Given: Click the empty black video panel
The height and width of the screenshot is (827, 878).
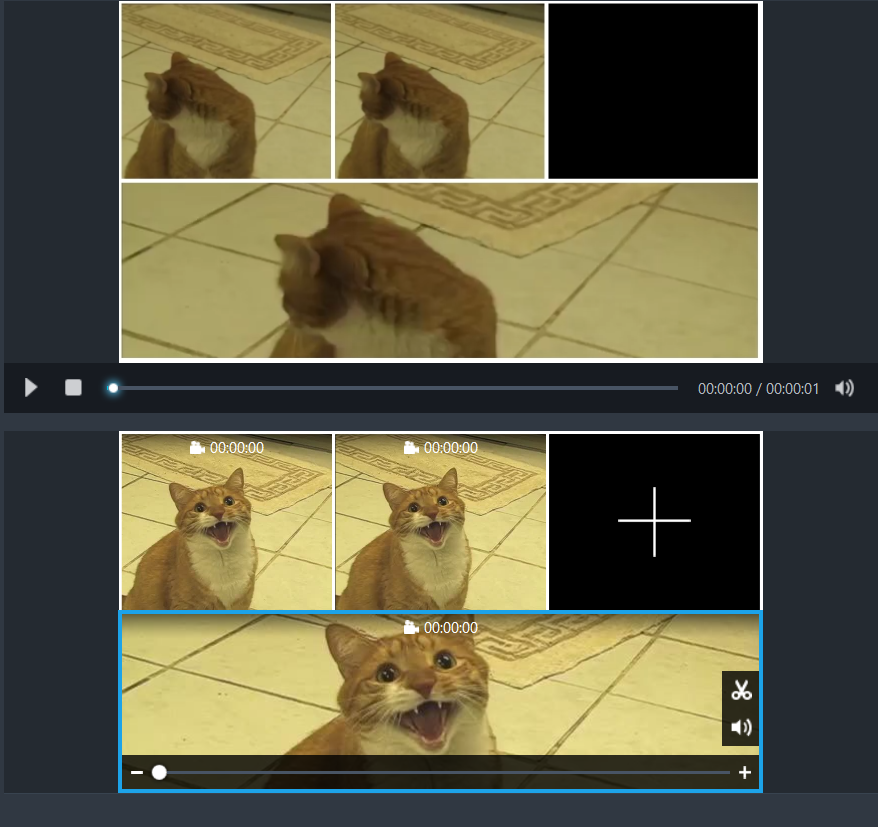Looking at the screenshot, I should (654, 520).
